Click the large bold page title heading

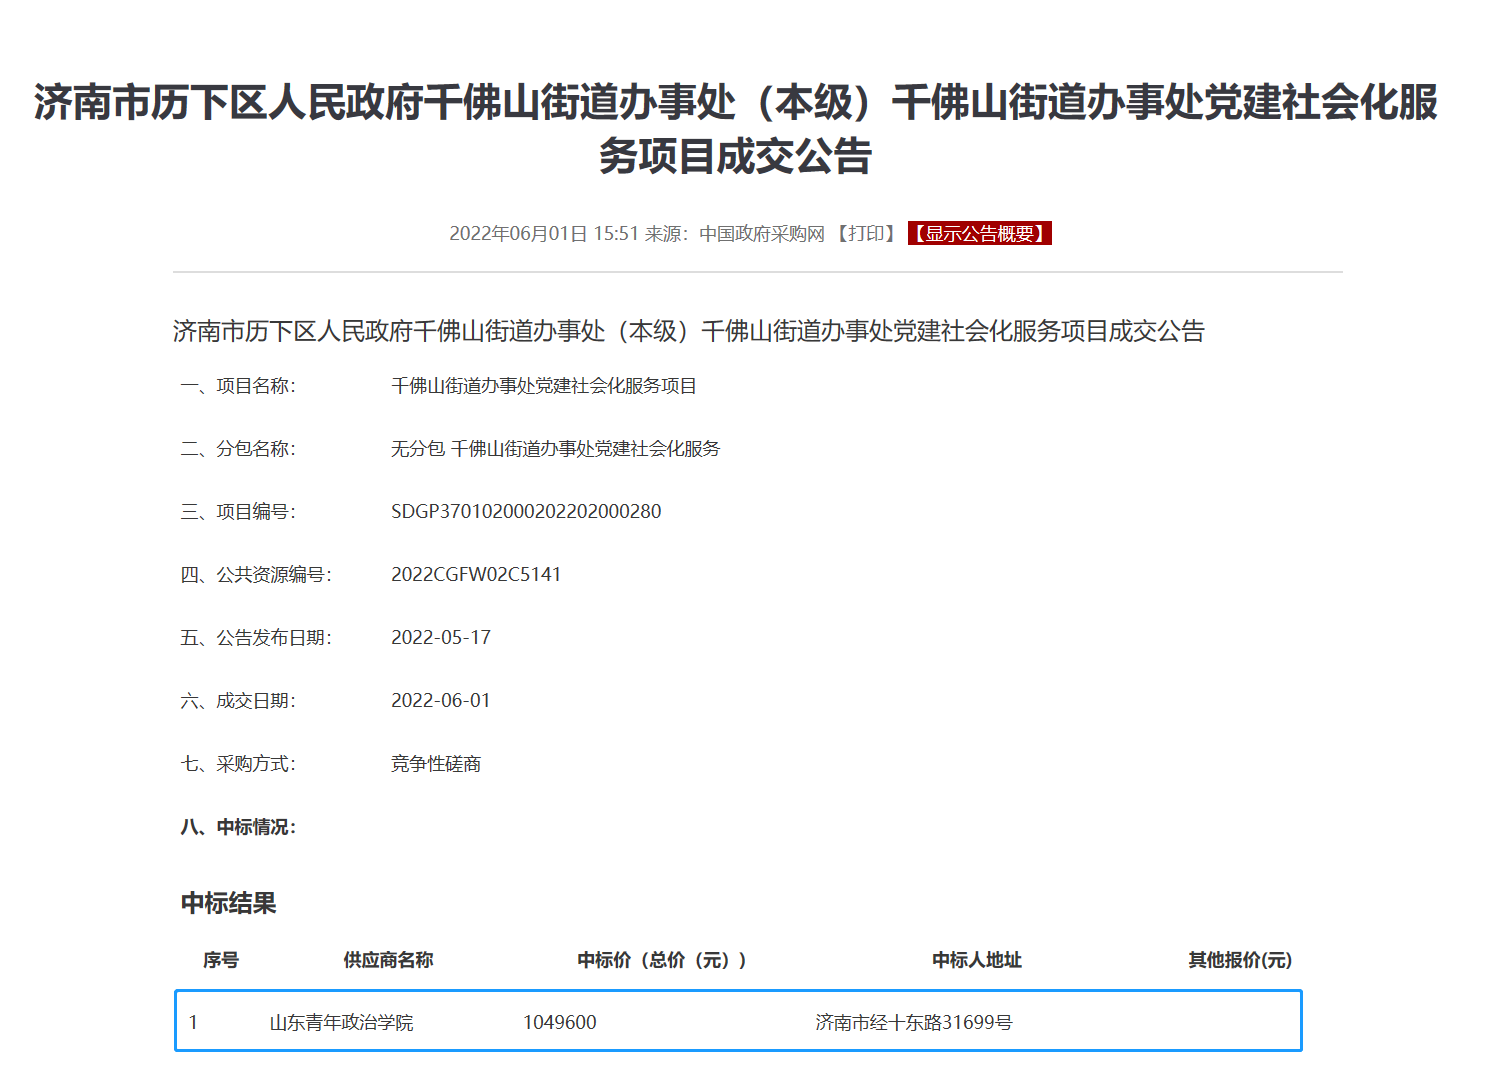pyautogui.click(x=736, y=130)
